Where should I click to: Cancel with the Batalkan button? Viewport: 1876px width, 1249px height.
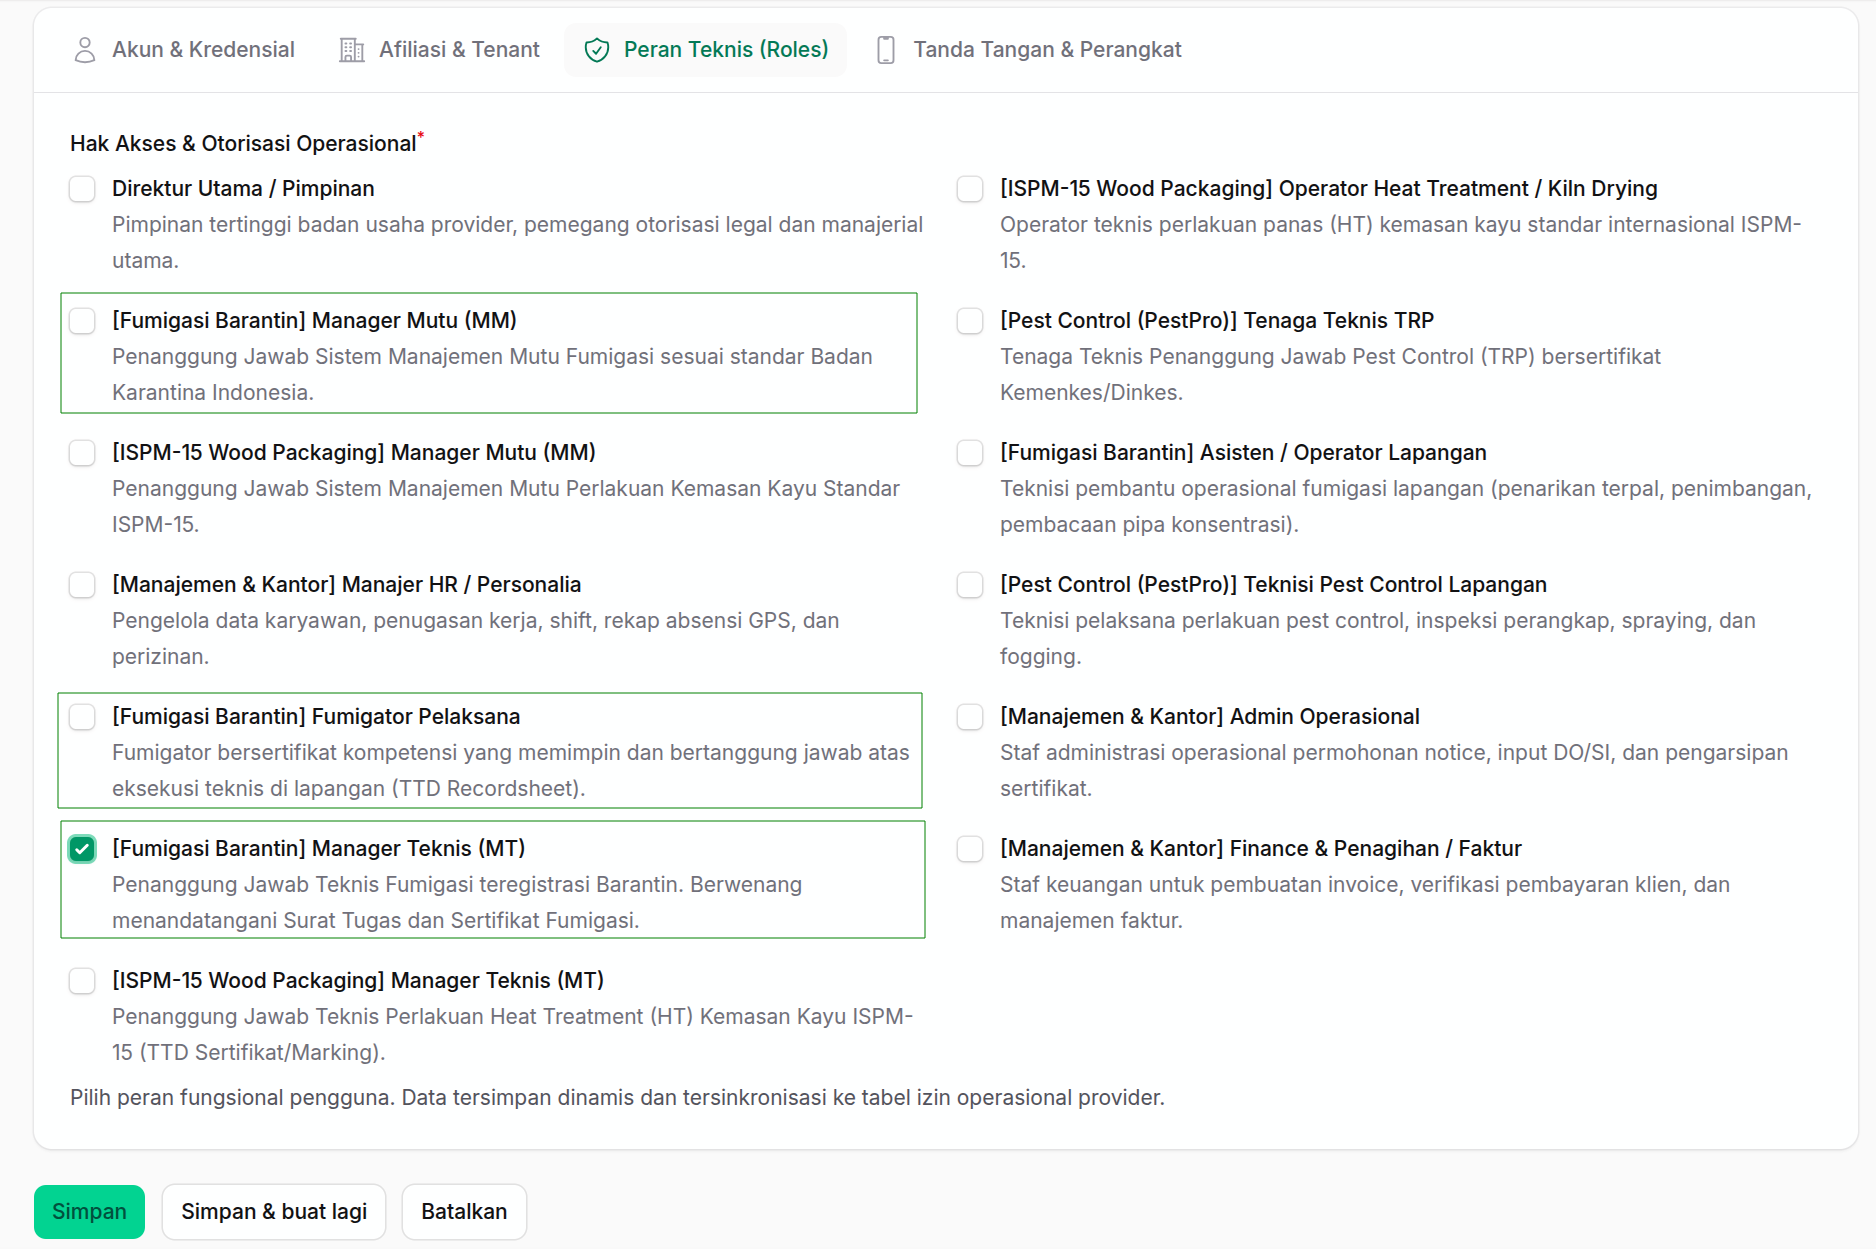[x=464, y=1212]
